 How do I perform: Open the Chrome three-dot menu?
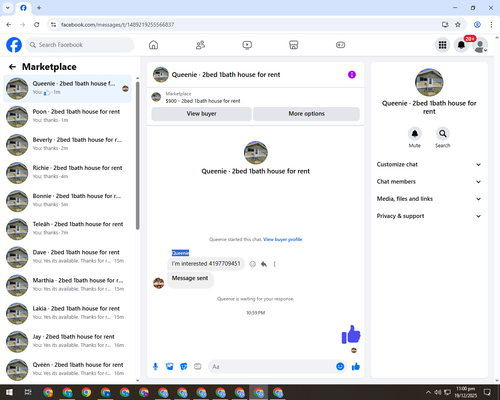pos(491,24)
